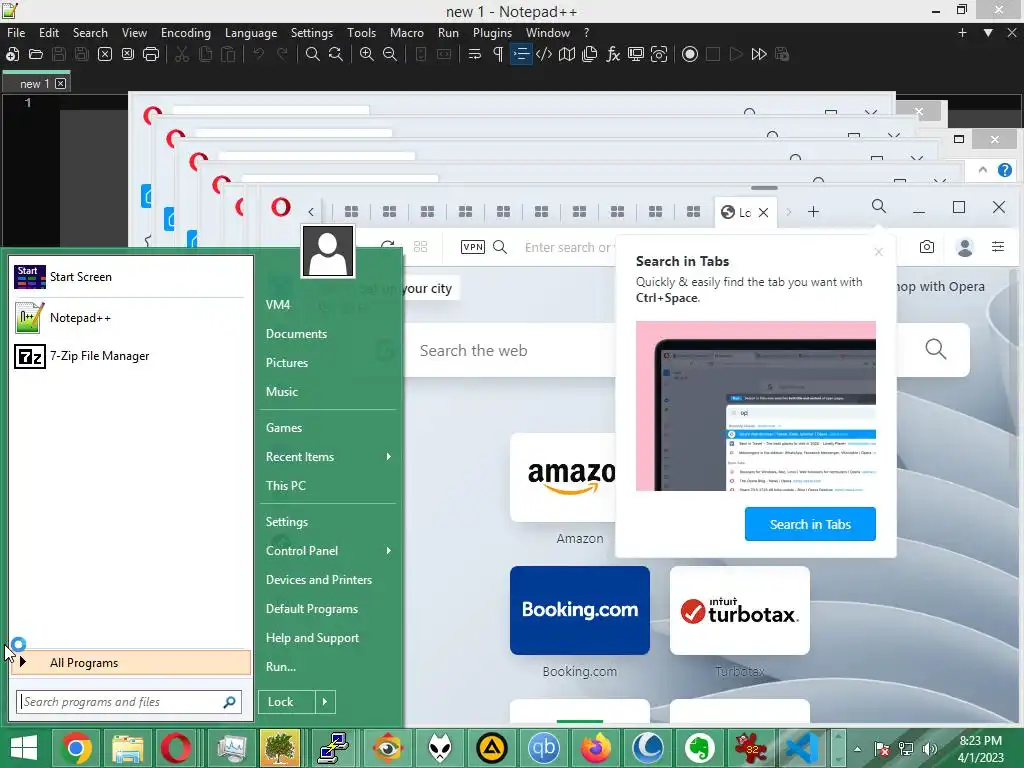
Task: Open the File menu in Notepad++
Action: 16,33
